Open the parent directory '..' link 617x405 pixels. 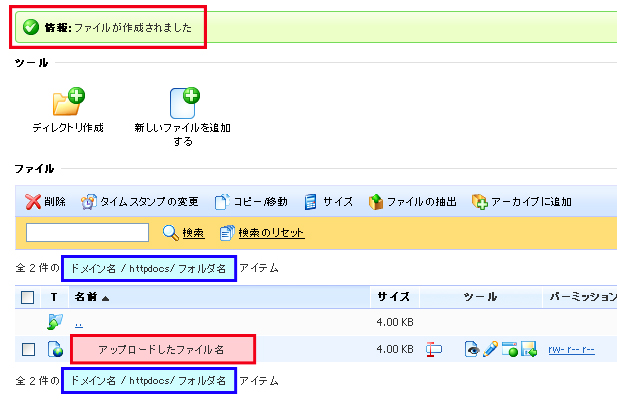[x=79, y=324]
